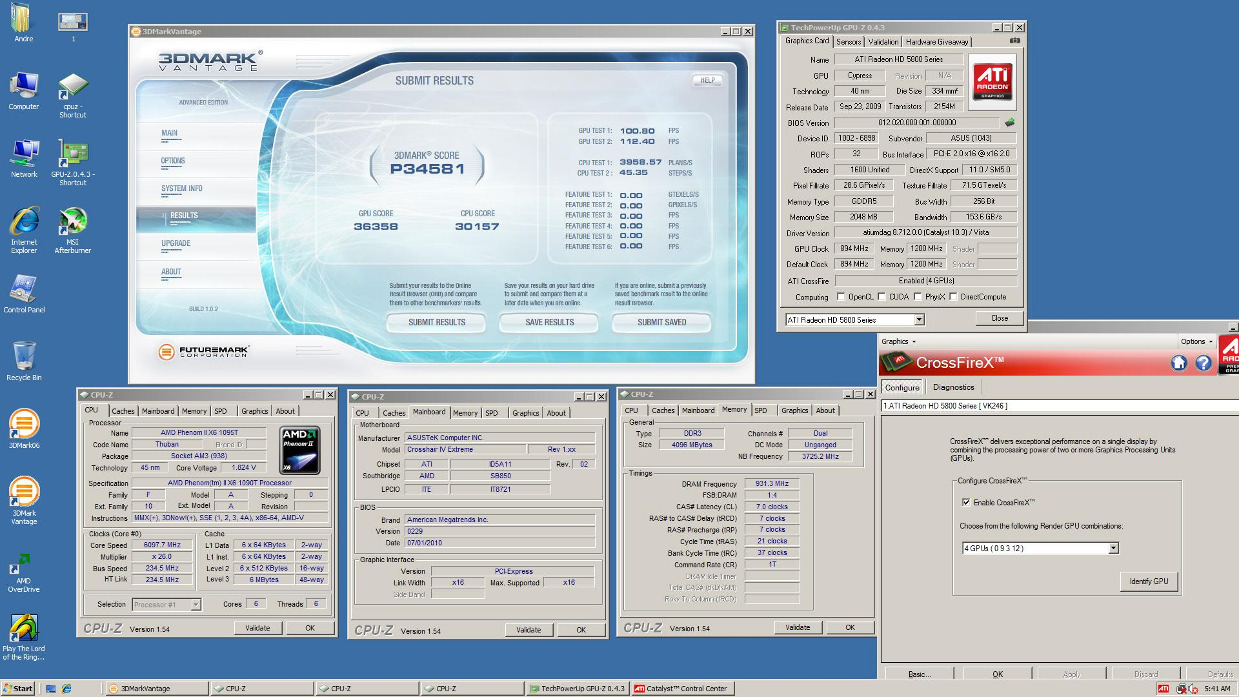Select System Info in the 3DMark sidebar
The image size is (1239, 697).
(182, 188)
